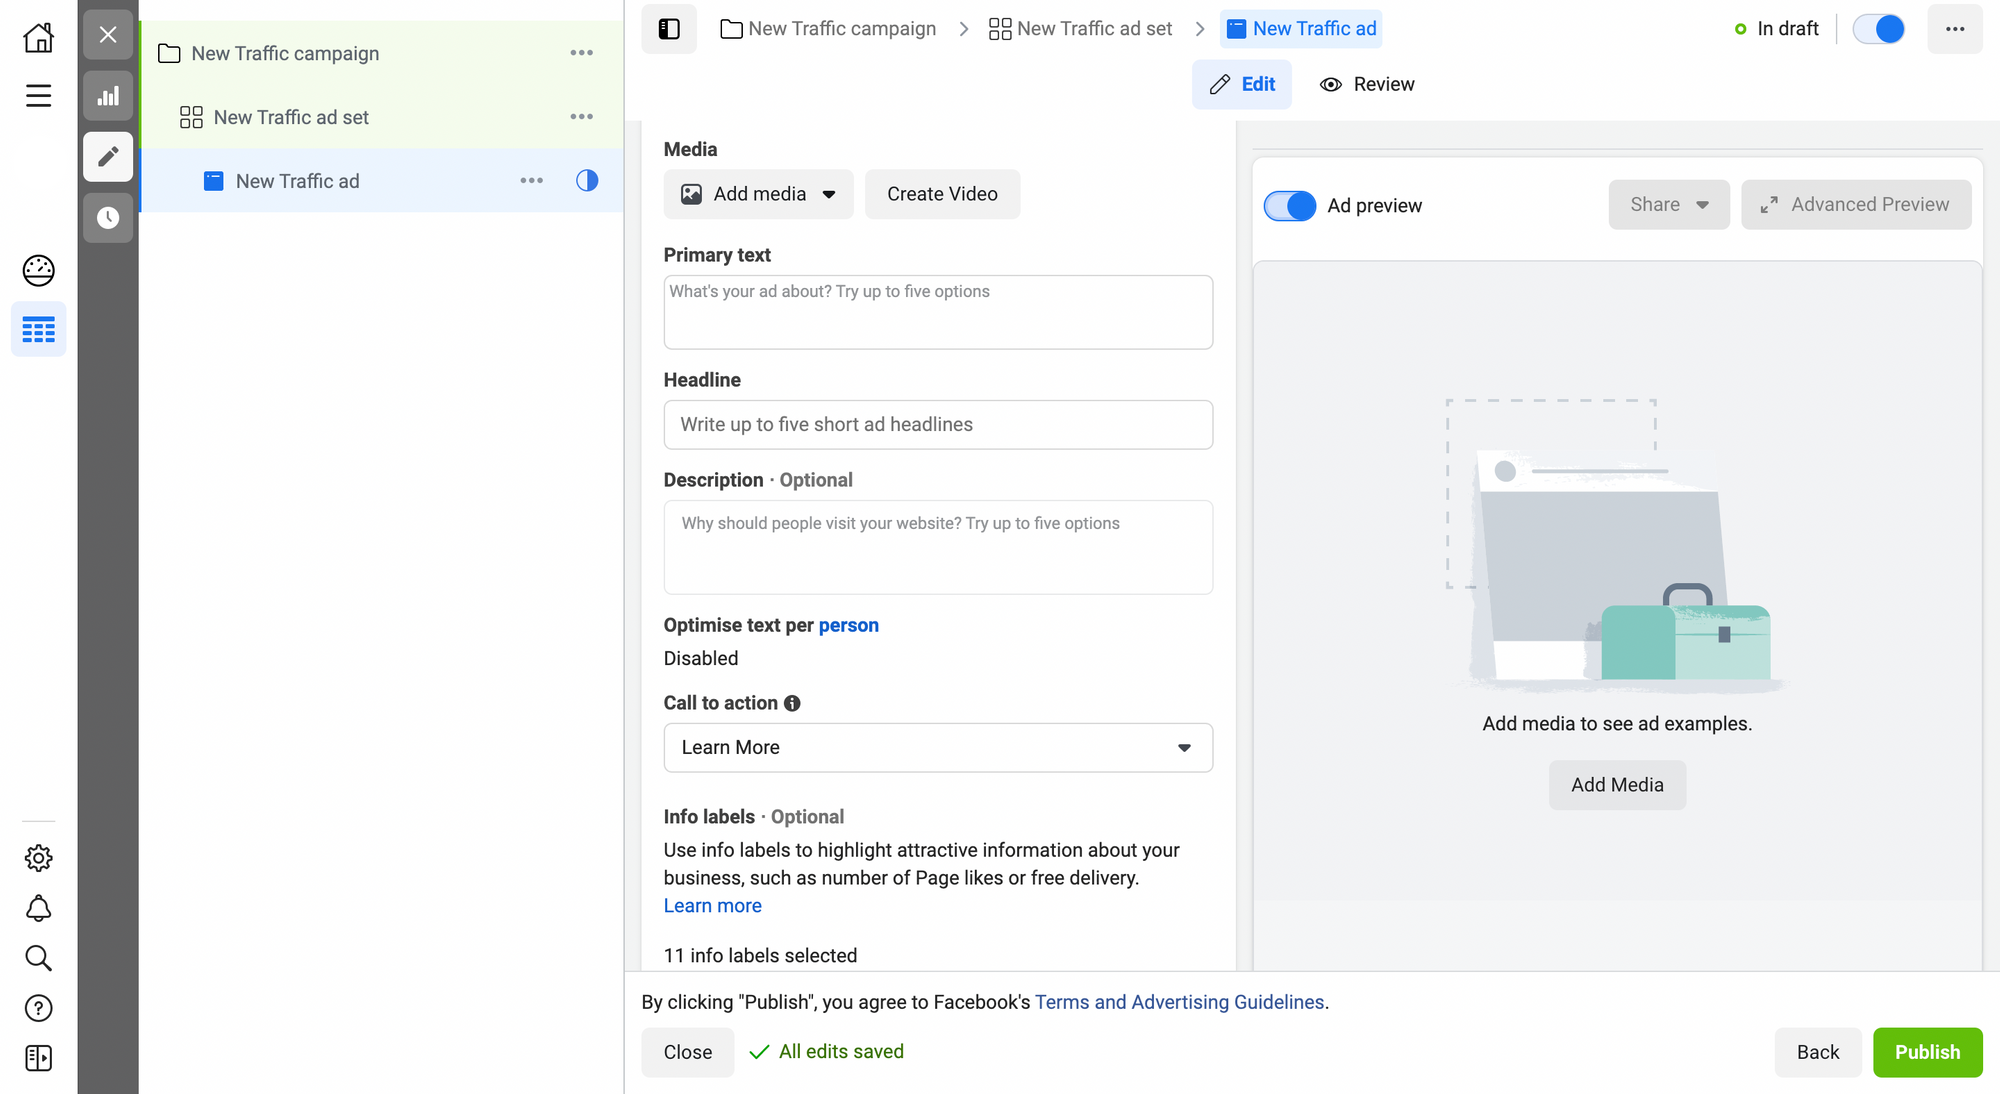
Task: Open New Traffic ad set options menu
Action: (x=581, y=117)
